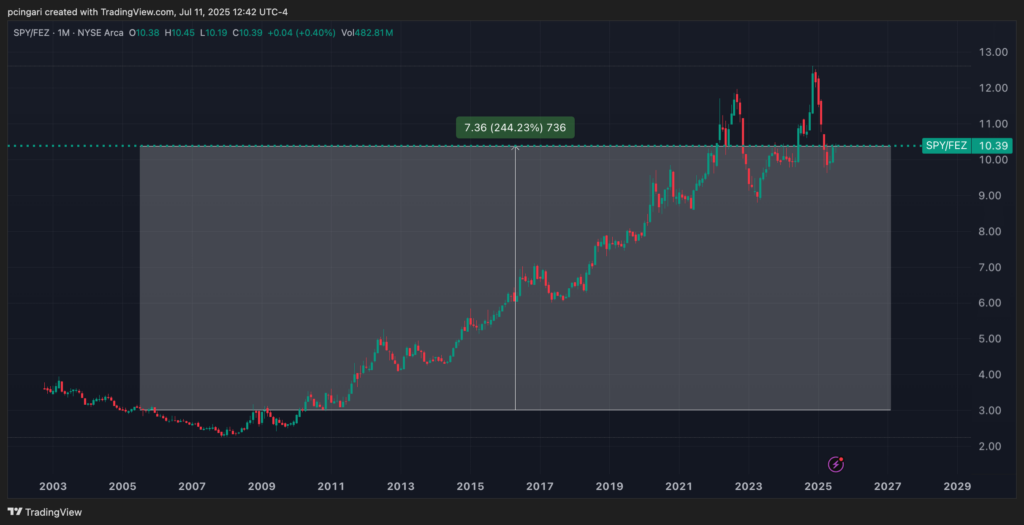
Task: Click the measurement label 7.36 (244.23%) 736
Action: click(x=515, y=128)
